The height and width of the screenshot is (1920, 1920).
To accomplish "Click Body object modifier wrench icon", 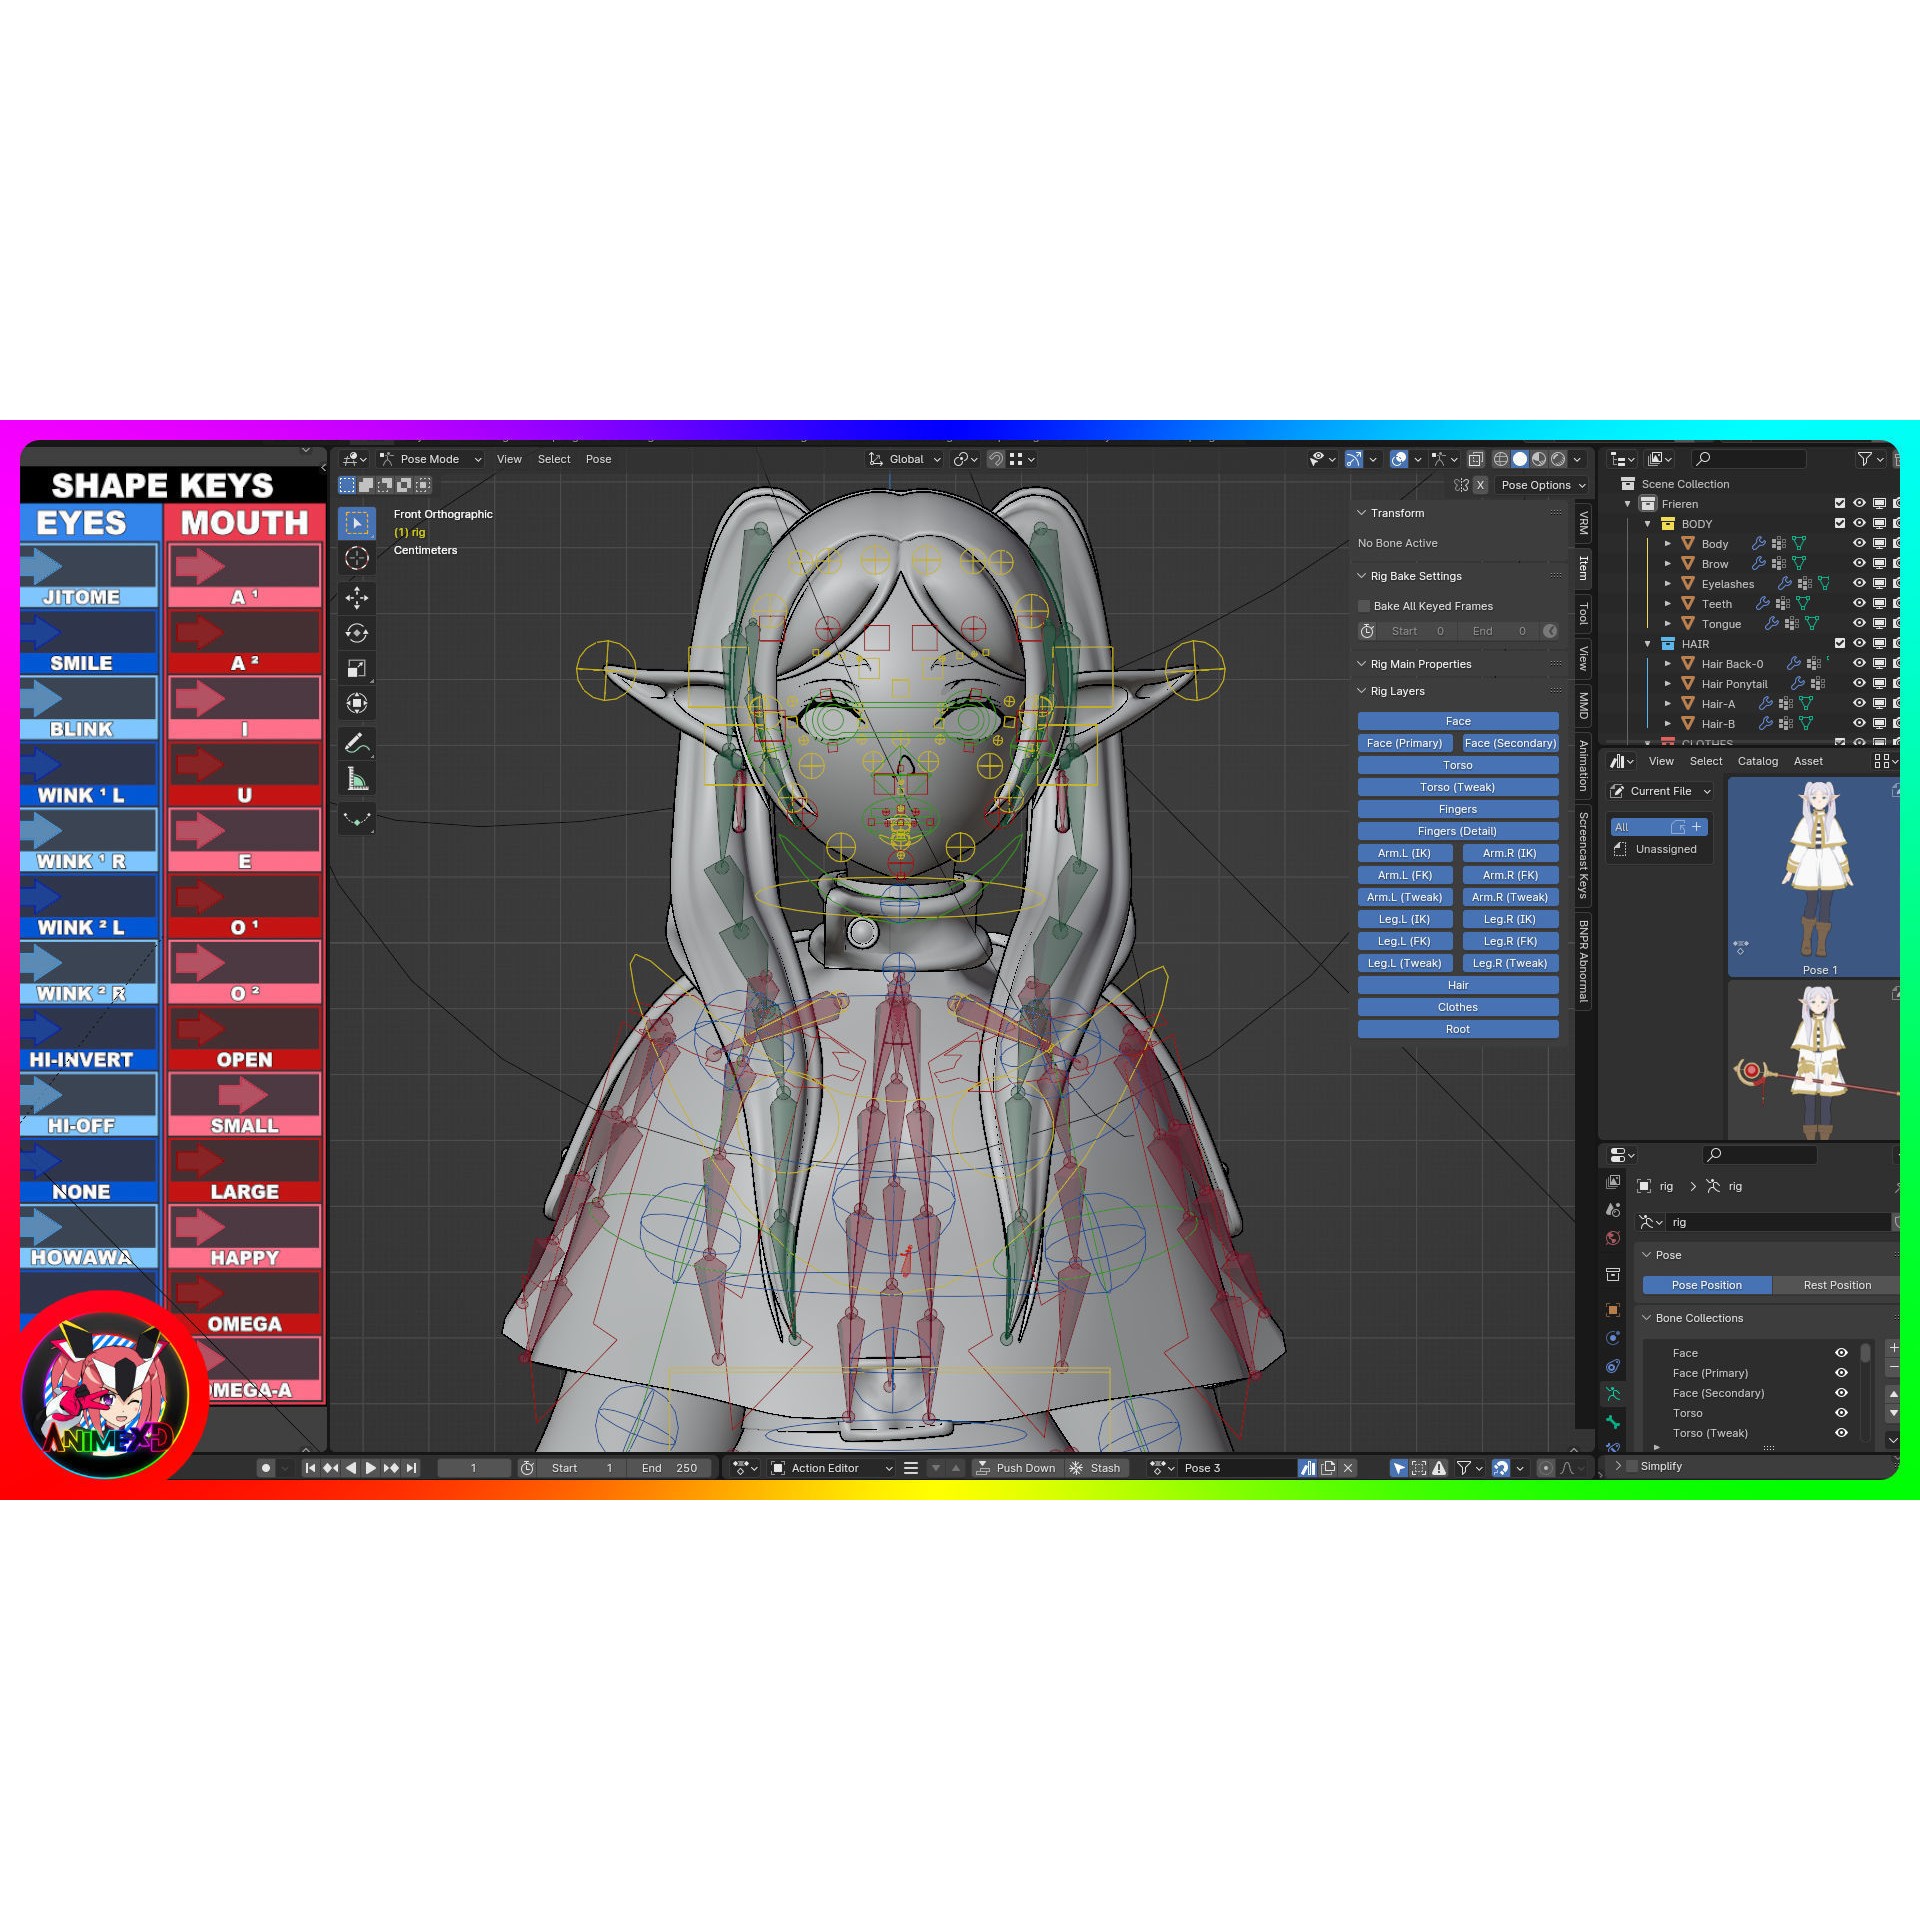I will 1759,543.
